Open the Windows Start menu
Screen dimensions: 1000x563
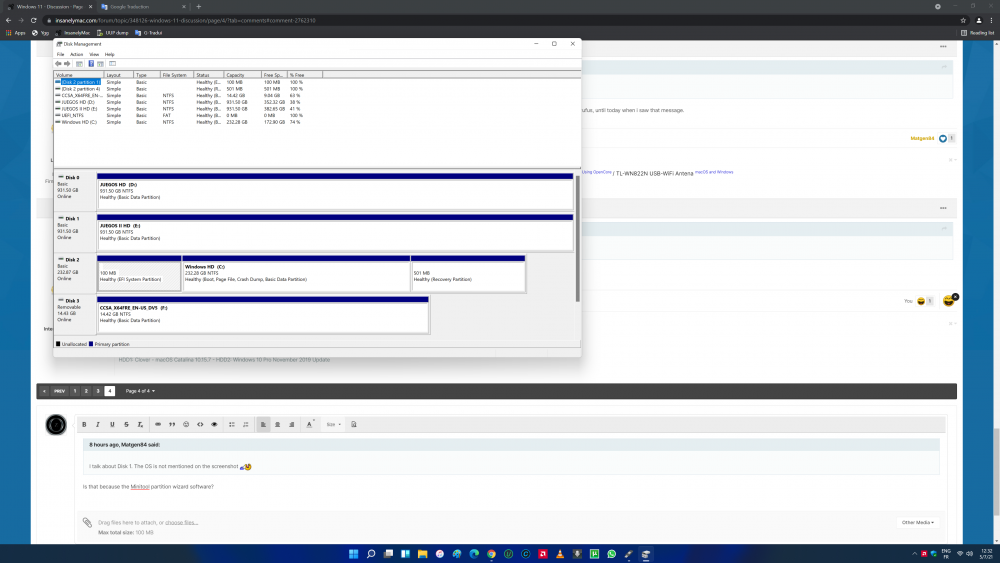[x=353, y=554]
